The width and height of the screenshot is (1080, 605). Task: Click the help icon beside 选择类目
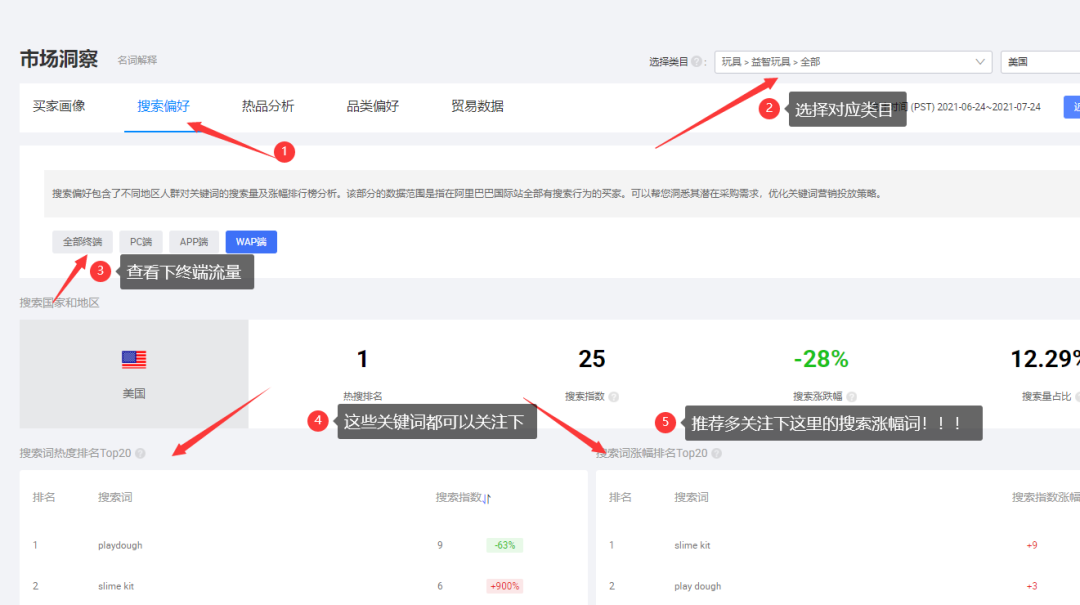696,62
